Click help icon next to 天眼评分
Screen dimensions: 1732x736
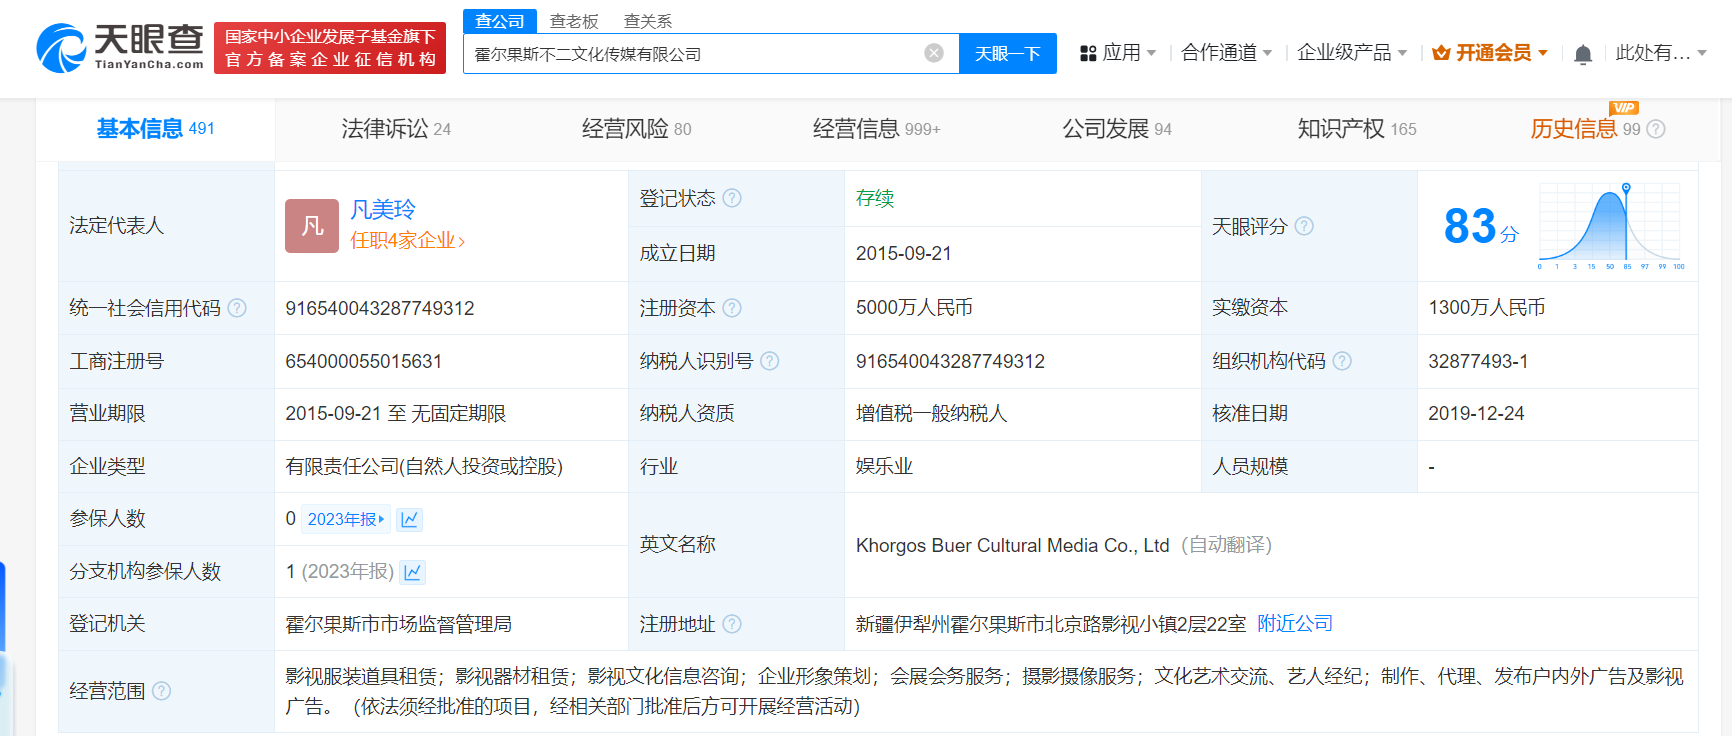1304,226
